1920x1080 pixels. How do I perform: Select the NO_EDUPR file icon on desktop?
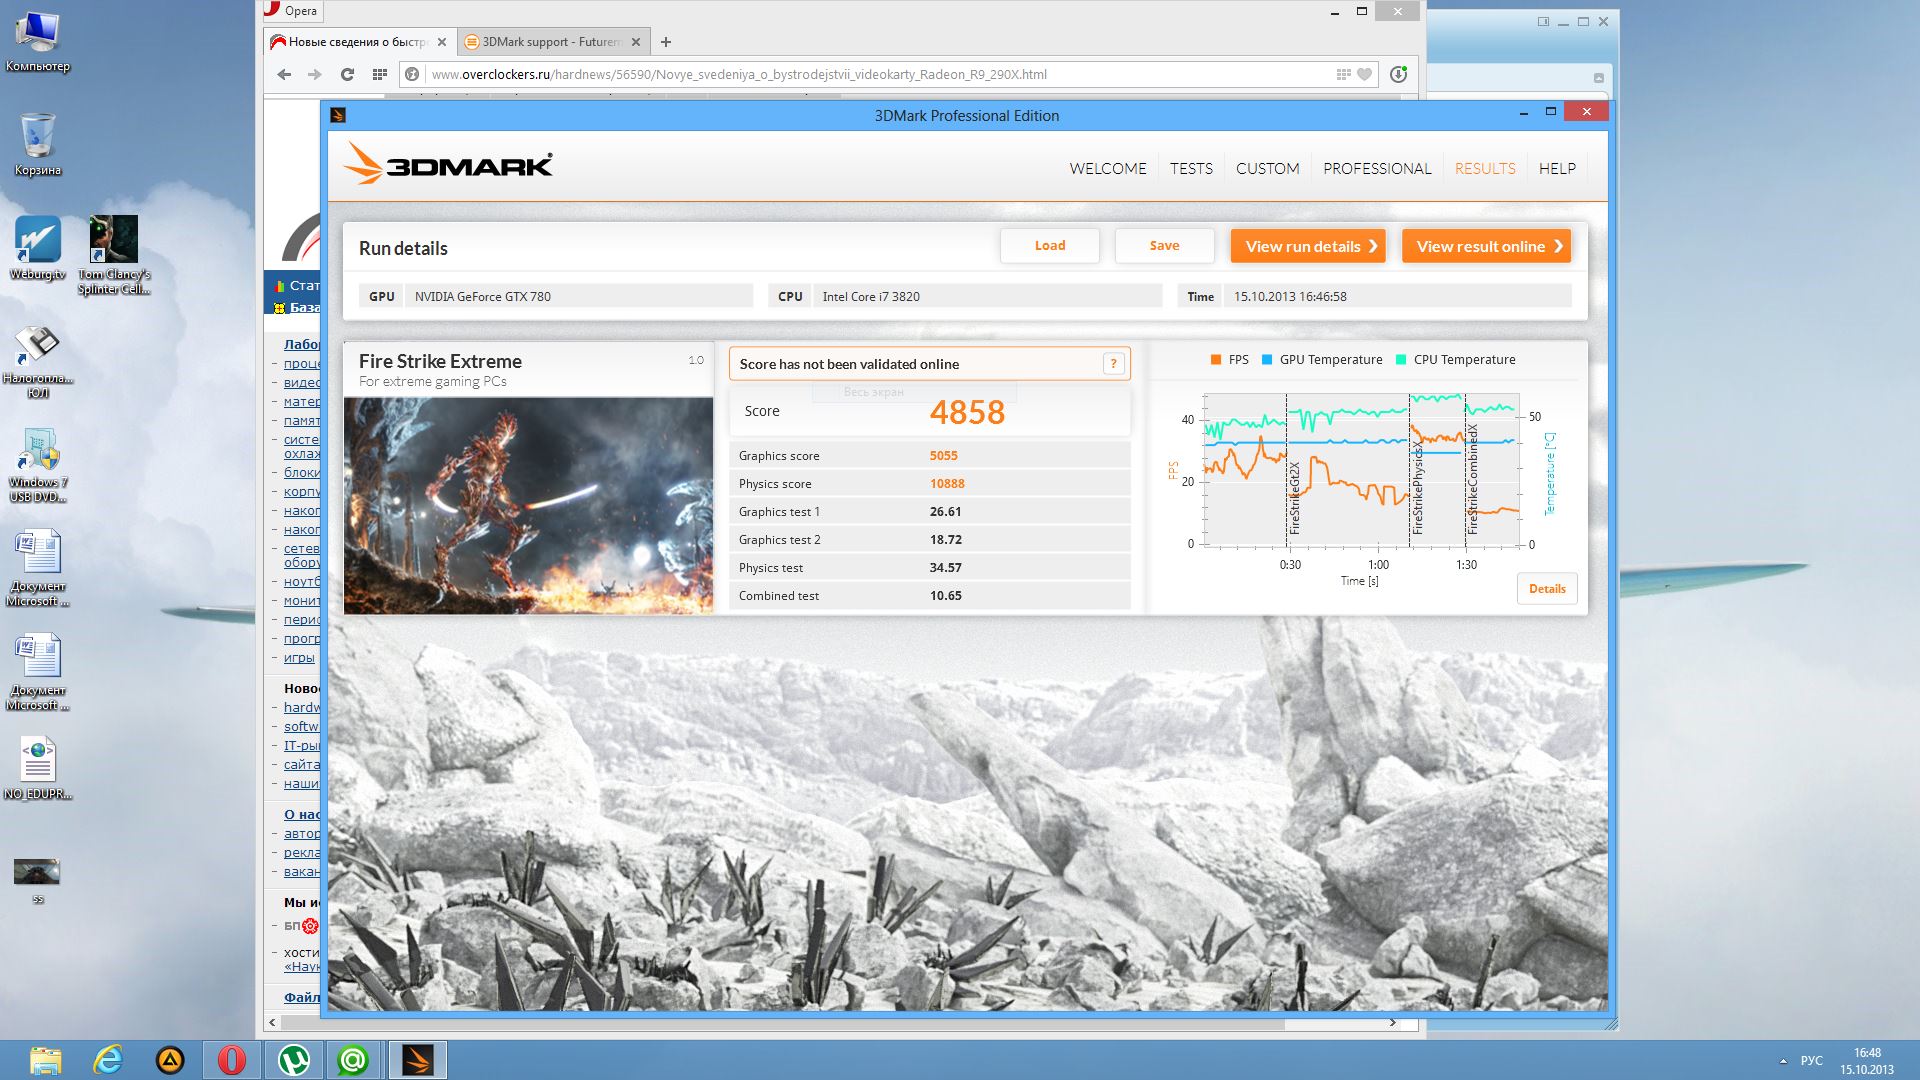click(37, 768)
